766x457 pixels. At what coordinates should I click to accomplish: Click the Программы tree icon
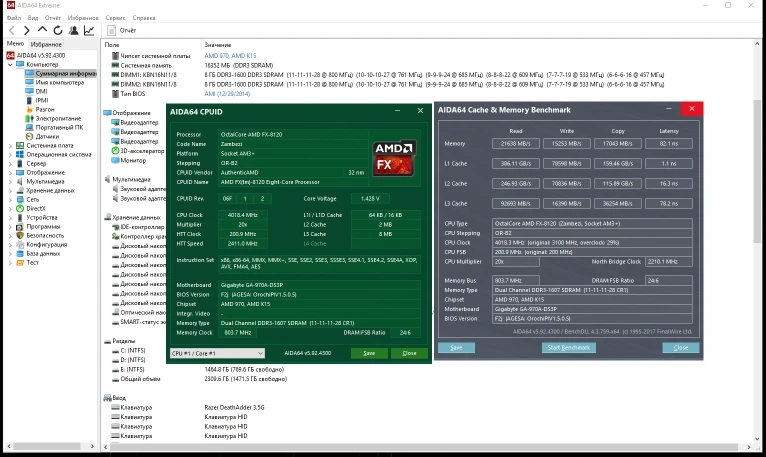coord(20,226)
